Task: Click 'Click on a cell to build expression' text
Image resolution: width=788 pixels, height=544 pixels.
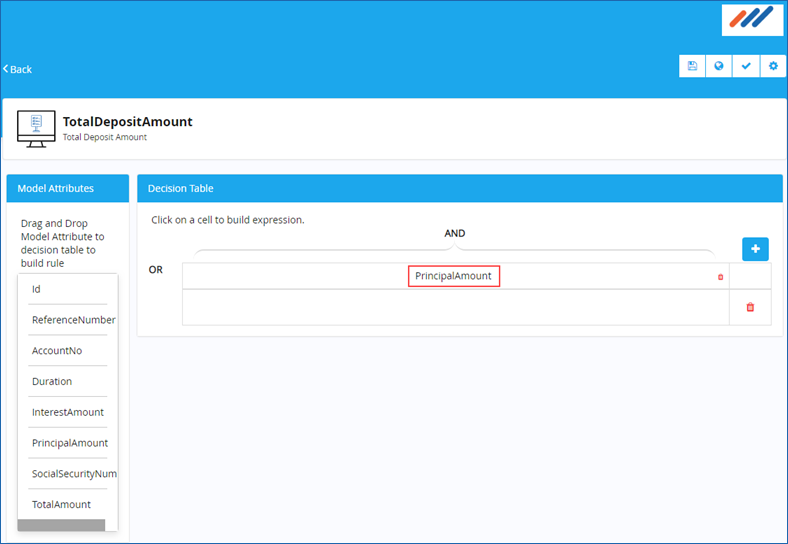Action: tap(228, 220)
